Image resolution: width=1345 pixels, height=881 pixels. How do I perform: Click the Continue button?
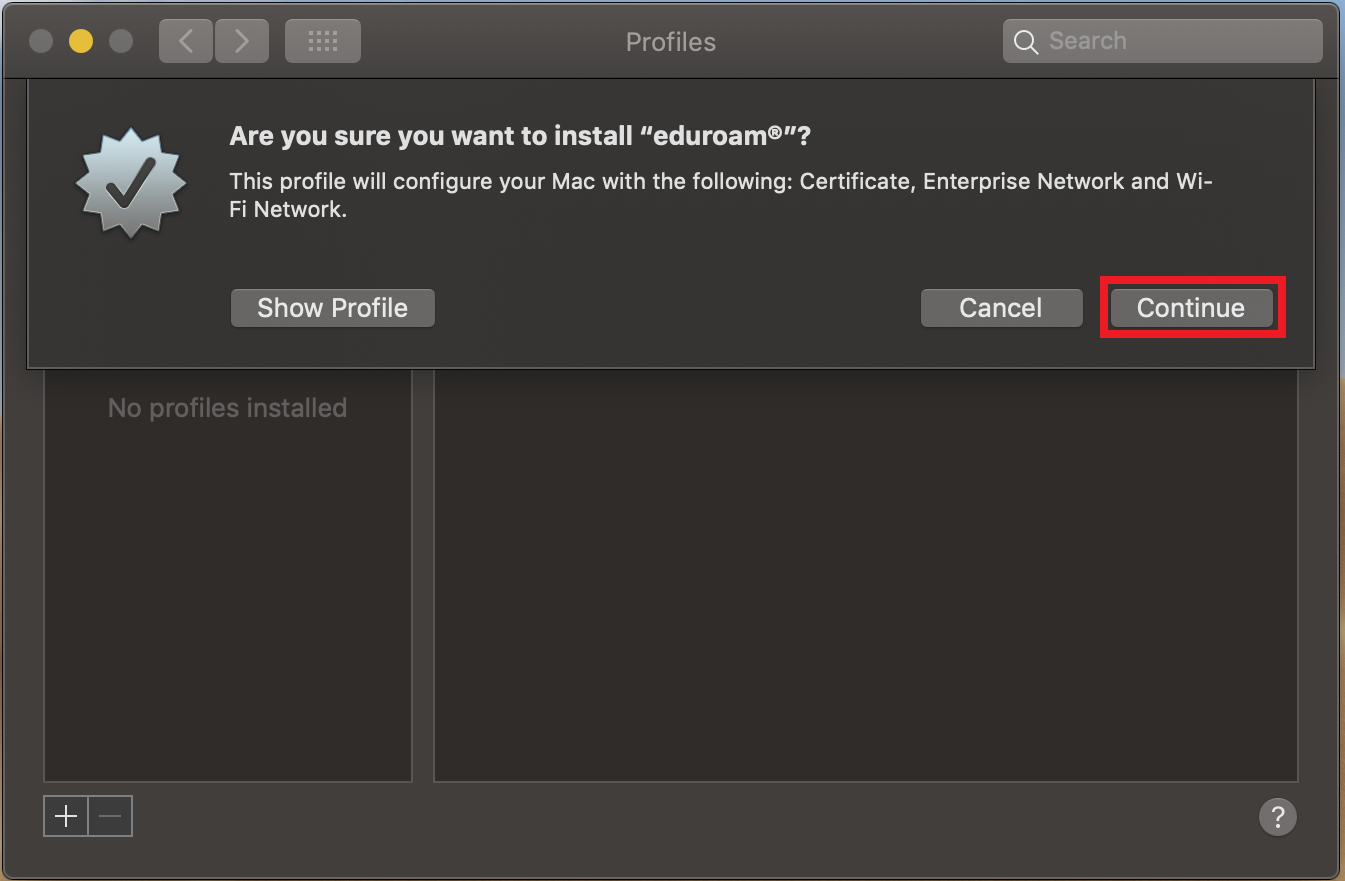click(x=1190, y=308)
